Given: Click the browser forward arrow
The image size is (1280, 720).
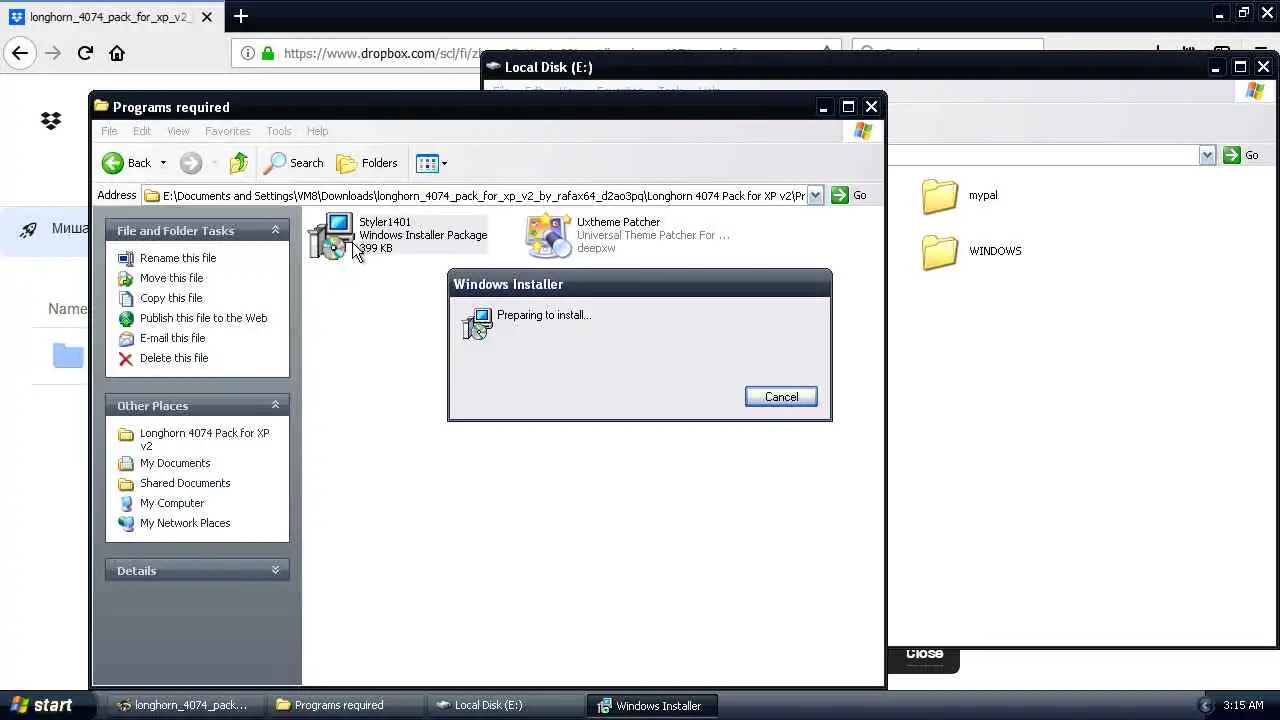Looking at the screenshot, I should [53, 53].
